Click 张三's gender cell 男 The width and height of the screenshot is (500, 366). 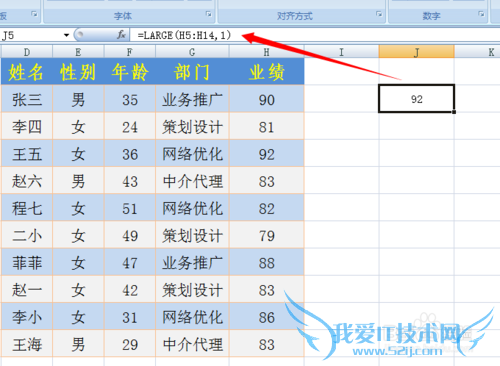click(x=78, y=99)
